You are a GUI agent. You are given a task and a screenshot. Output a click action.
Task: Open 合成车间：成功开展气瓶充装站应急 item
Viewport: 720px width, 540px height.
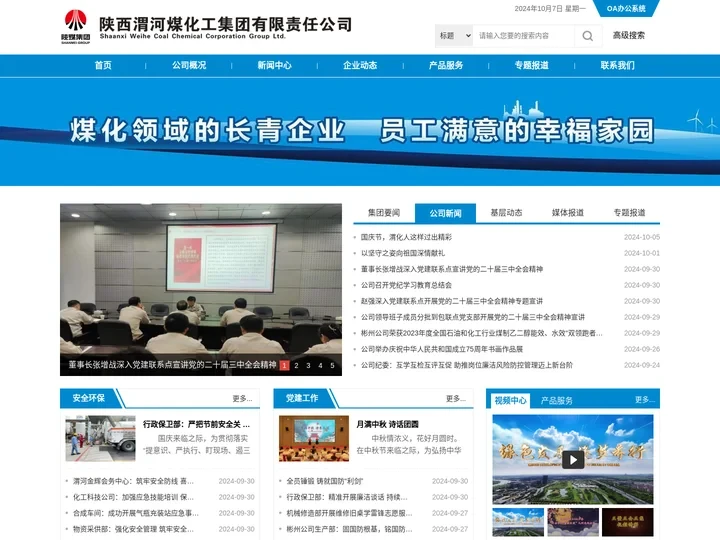[135, 513]
